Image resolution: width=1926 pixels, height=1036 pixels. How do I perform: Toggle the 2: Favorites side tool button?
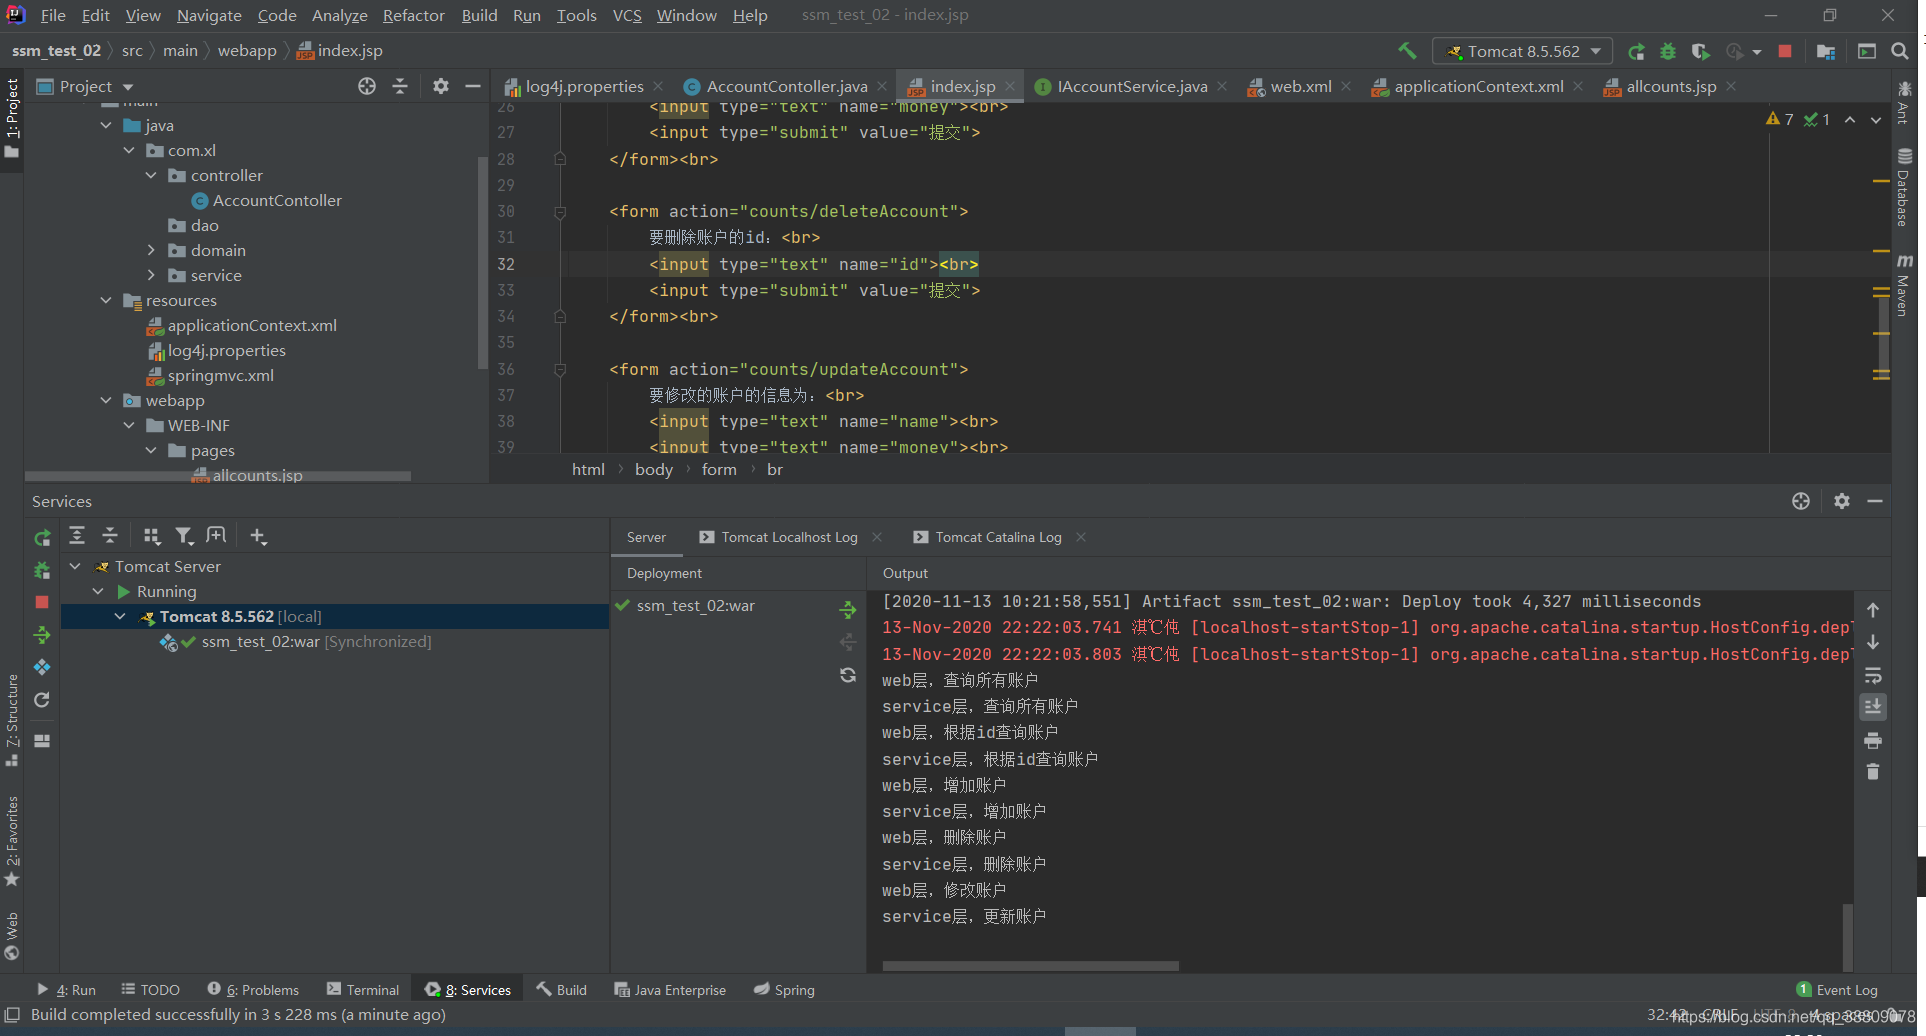[12, 840]
